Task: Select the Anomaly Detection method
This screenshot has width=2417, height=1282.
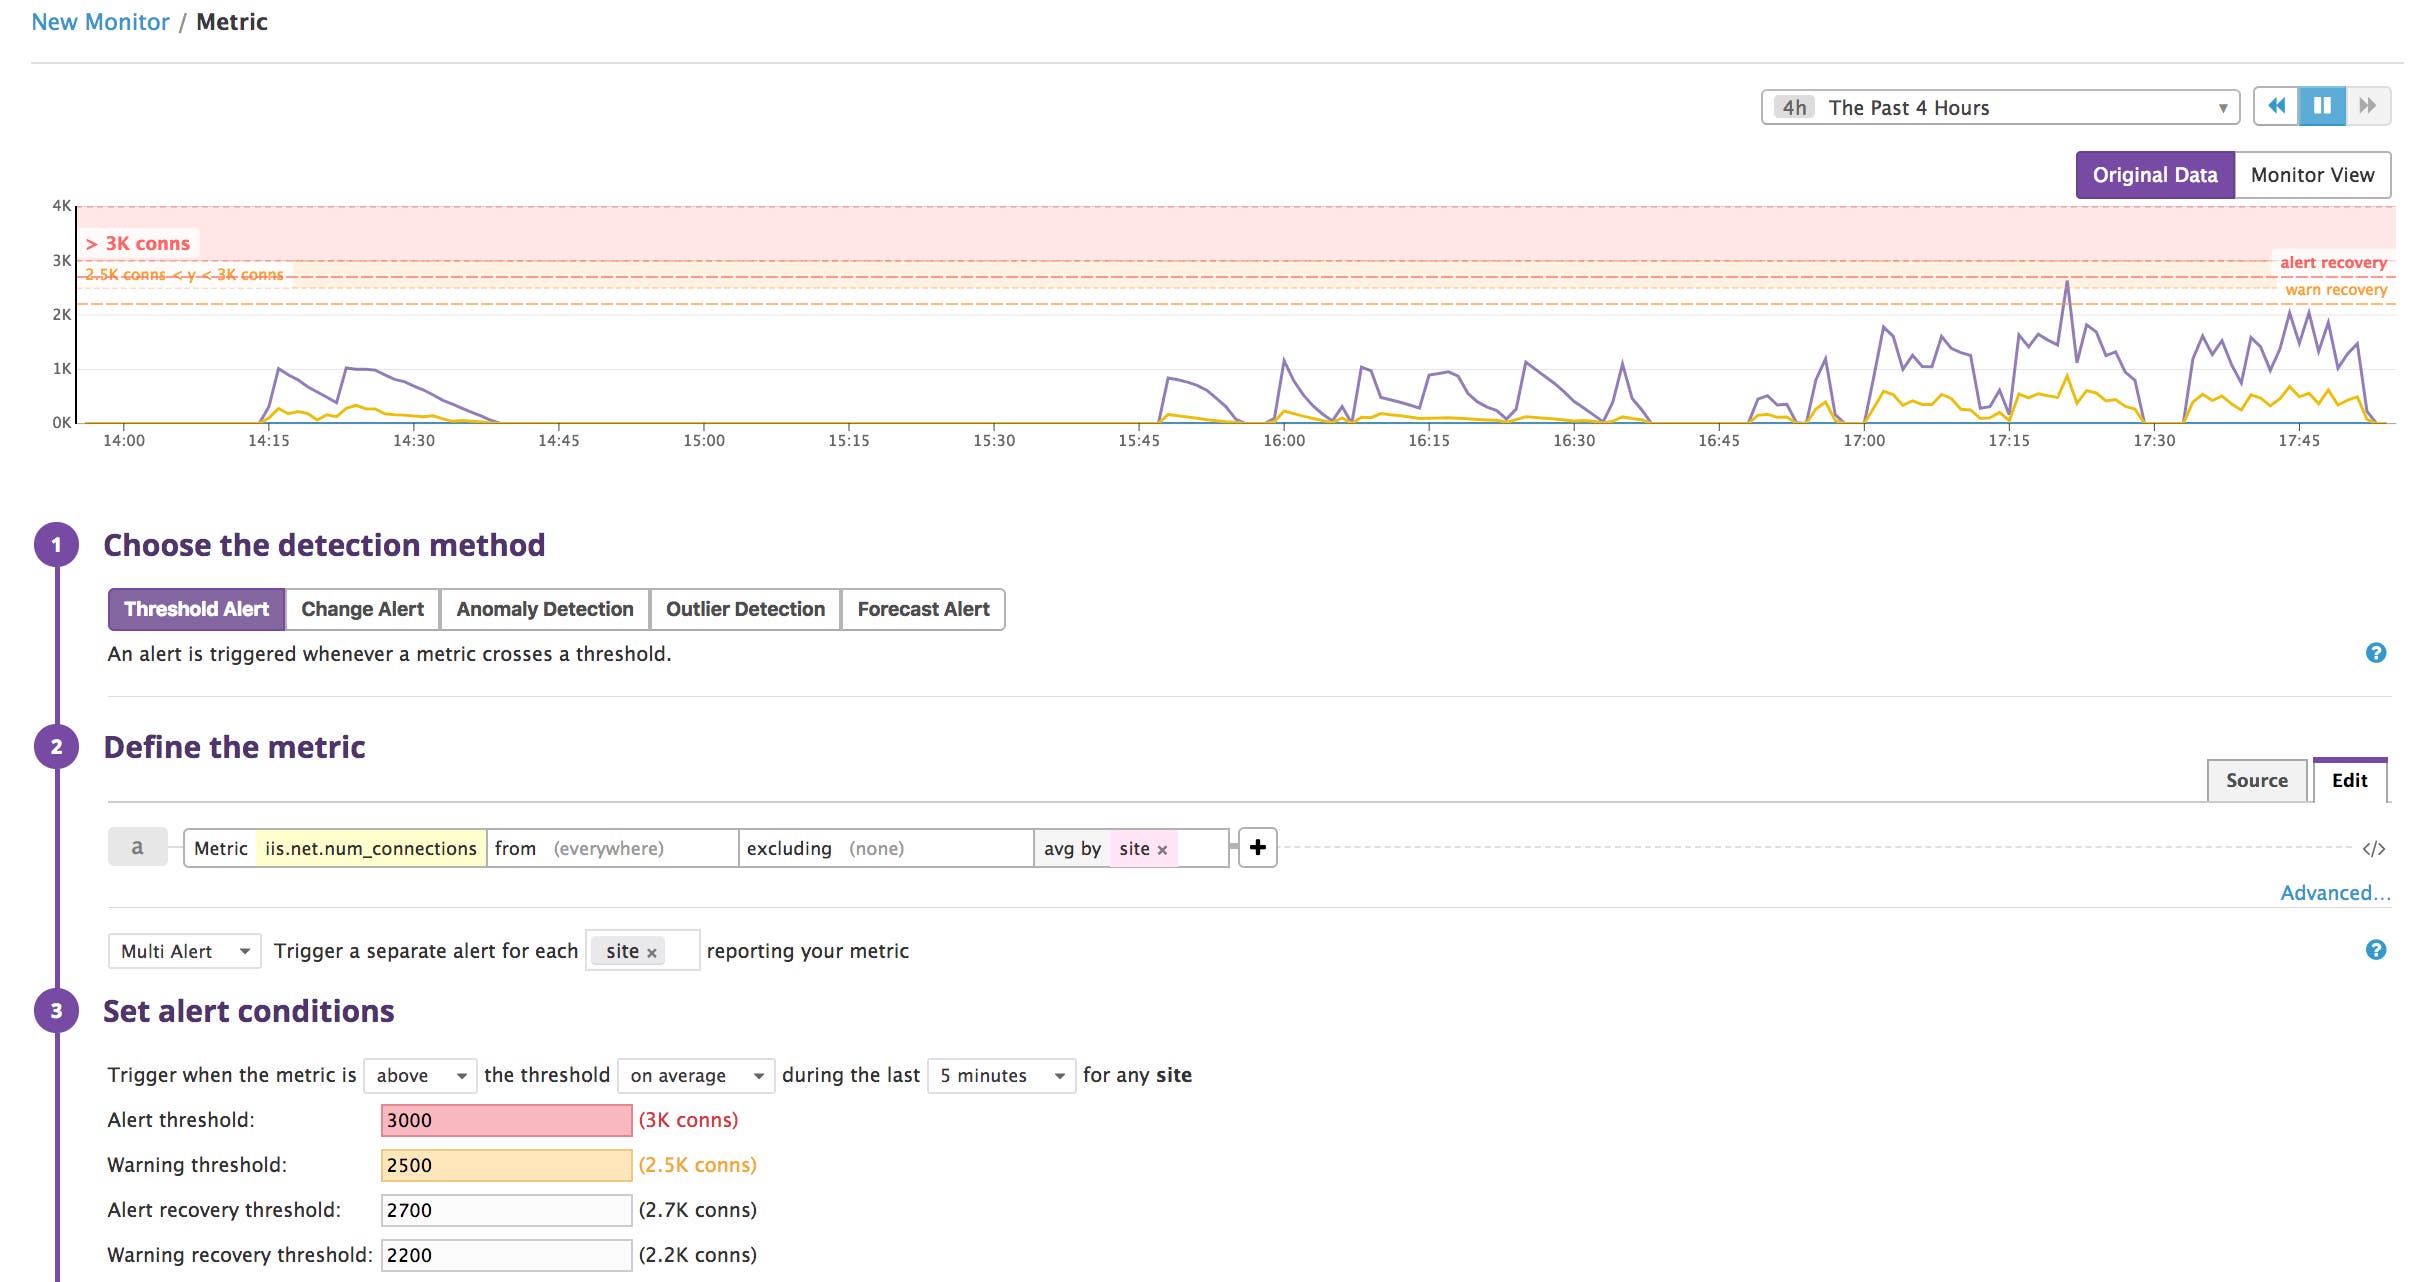Action: pyautogui.click(x=544, y=608)
